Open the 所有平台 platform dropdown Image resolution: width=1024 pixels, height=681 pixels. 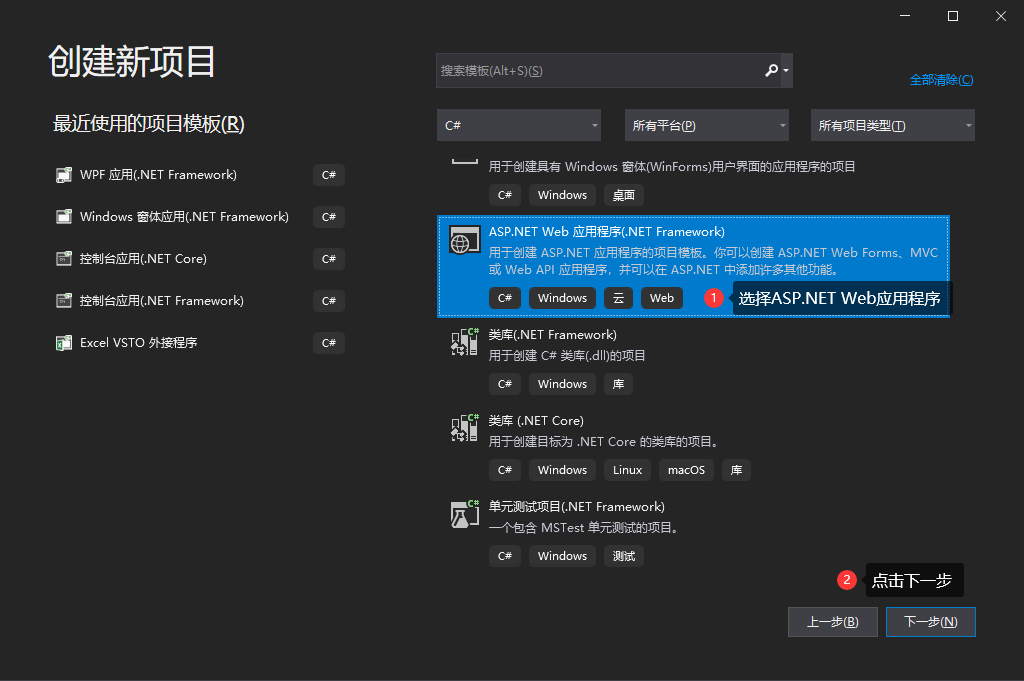pos(707,125)
